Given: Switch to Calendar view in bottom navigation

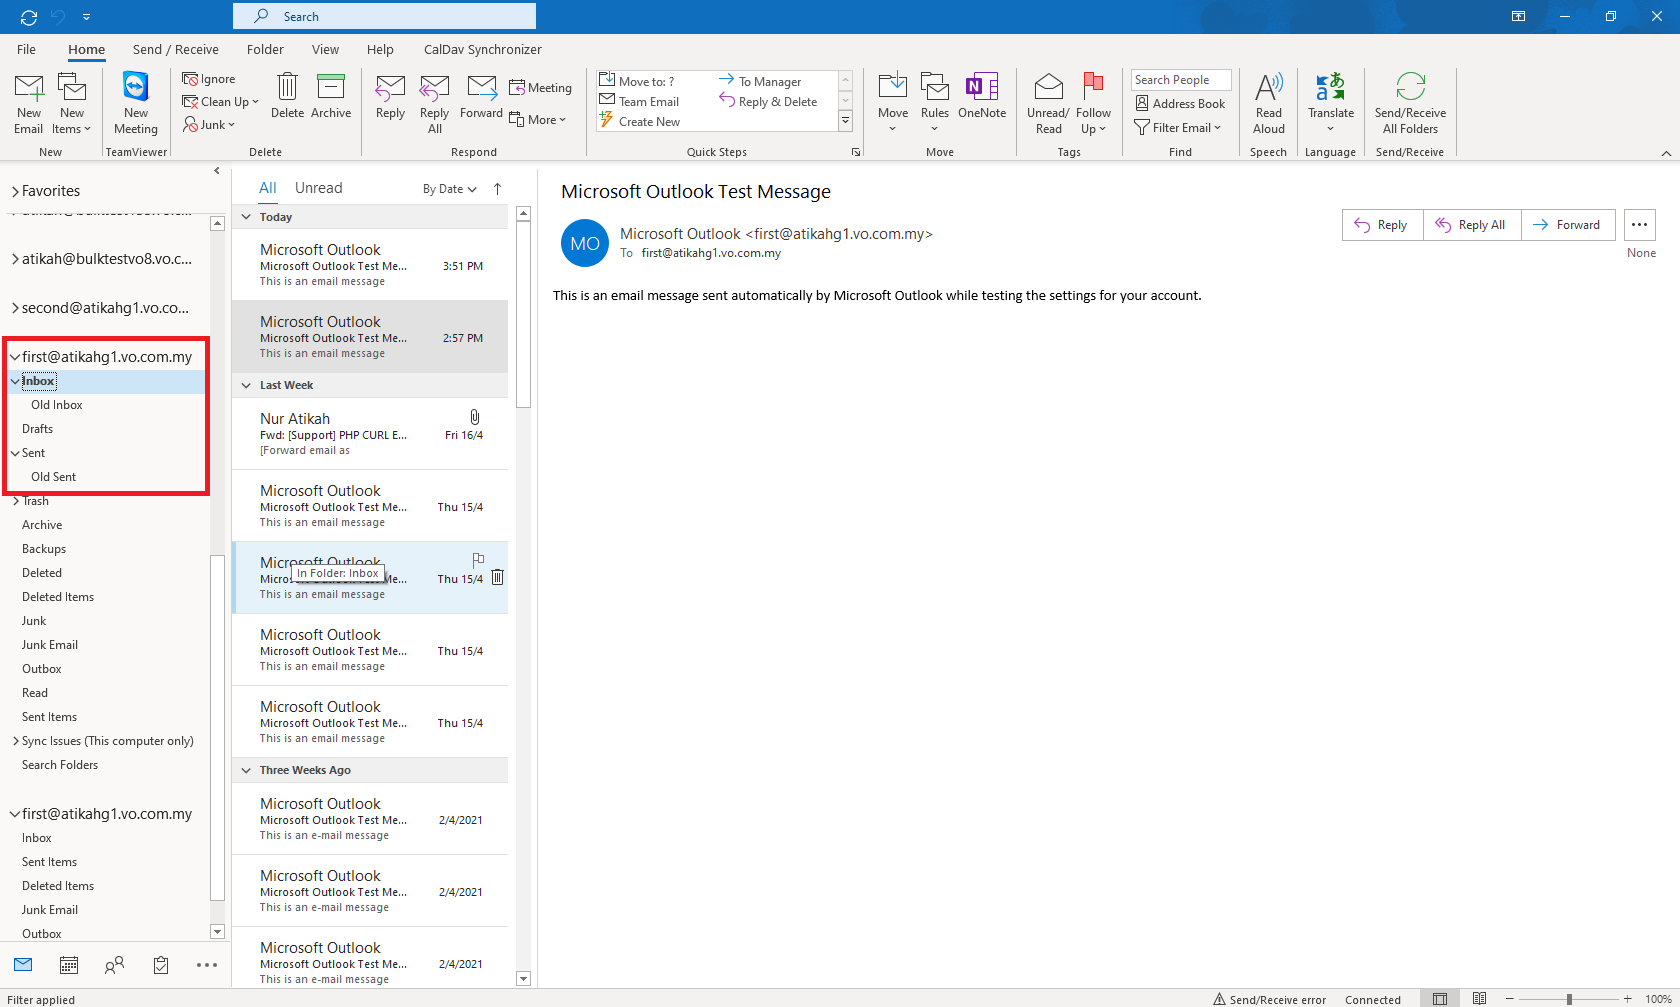Looking at the screenshot, I should [69, 965].
